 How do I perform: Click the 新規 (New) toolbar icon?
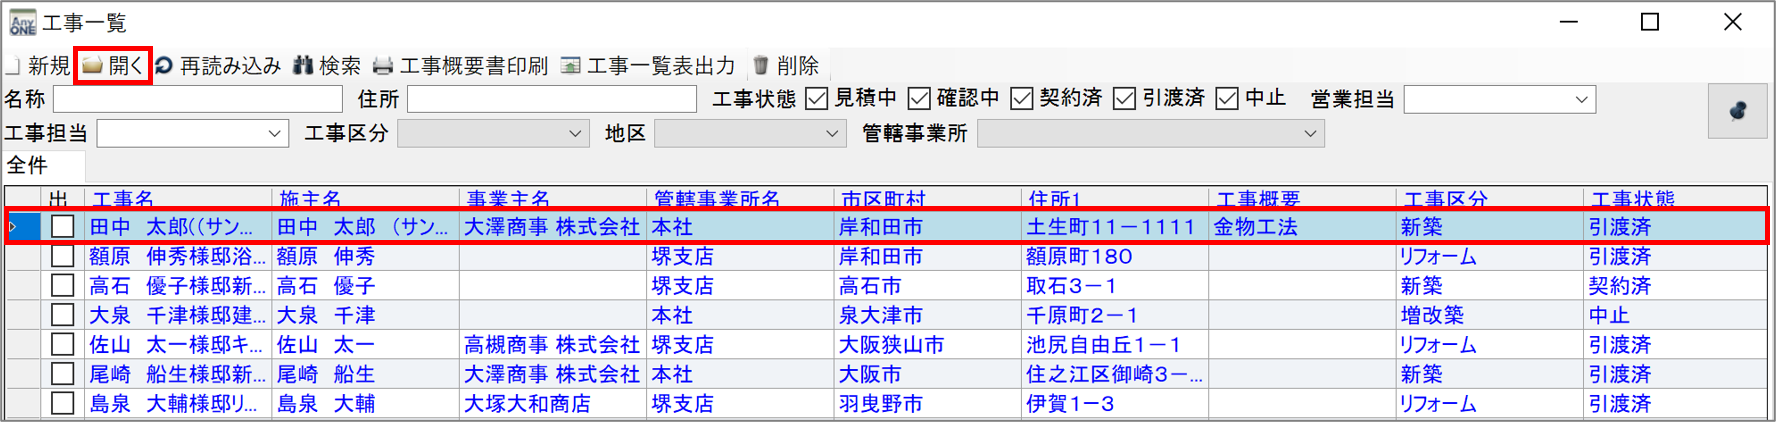point(14,66)
